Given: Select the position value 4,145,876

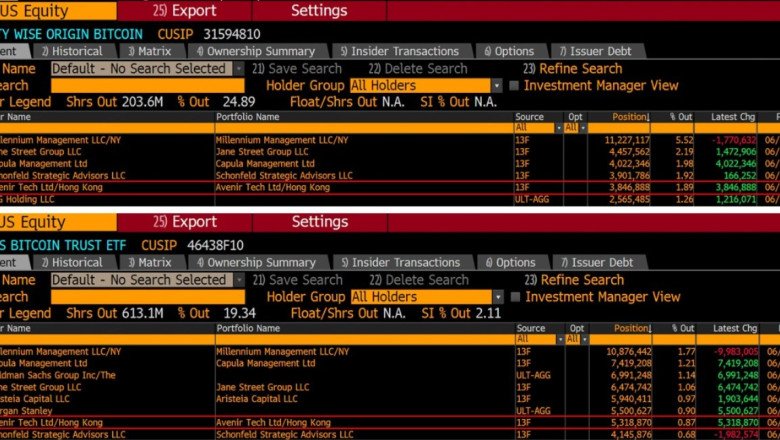Looking at the screenshot, I should tap(631, 435).
